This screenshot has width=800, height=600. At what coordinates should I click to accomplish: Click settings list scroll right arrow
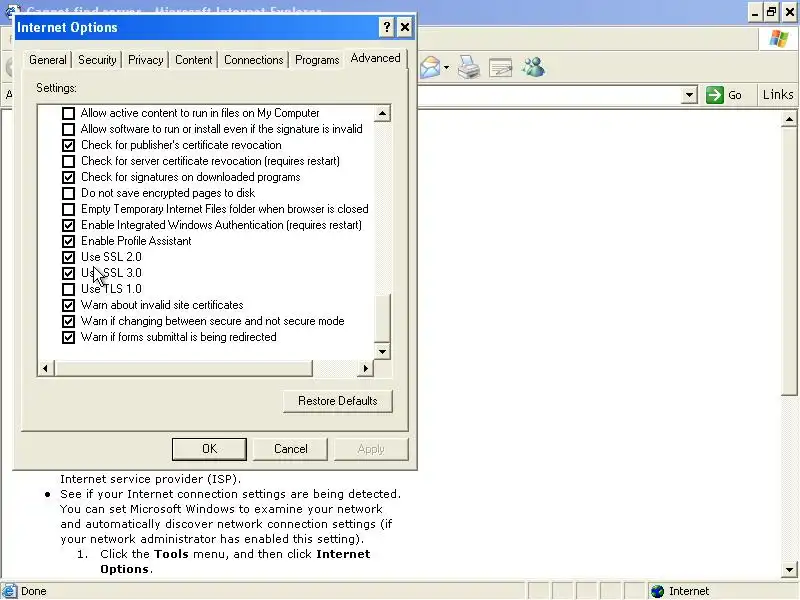(x=365, y=368)
